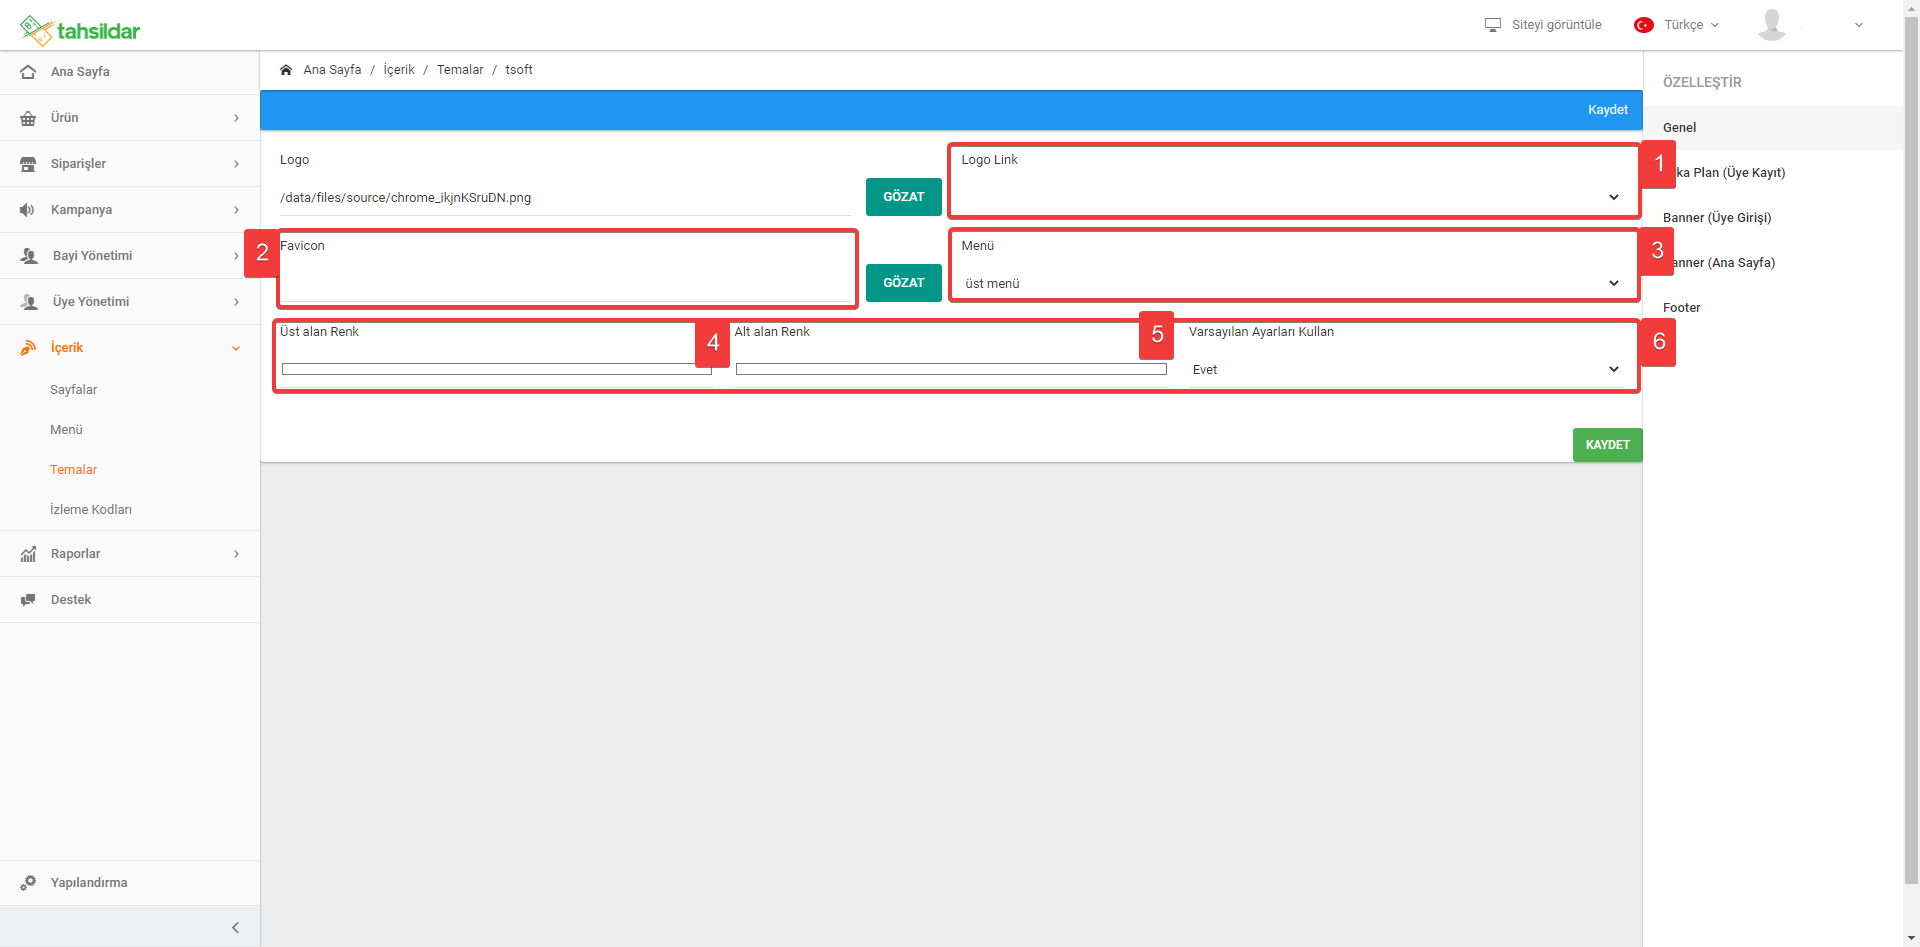The height and width of the screenshot is (947, 1920).
Task: Click the tahsildar logo
Action: (80, 31)
